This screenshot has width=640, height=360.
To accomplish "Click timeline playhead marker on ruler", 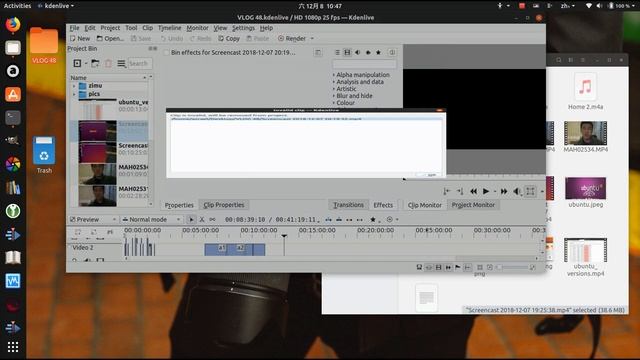I will [284, 236].
